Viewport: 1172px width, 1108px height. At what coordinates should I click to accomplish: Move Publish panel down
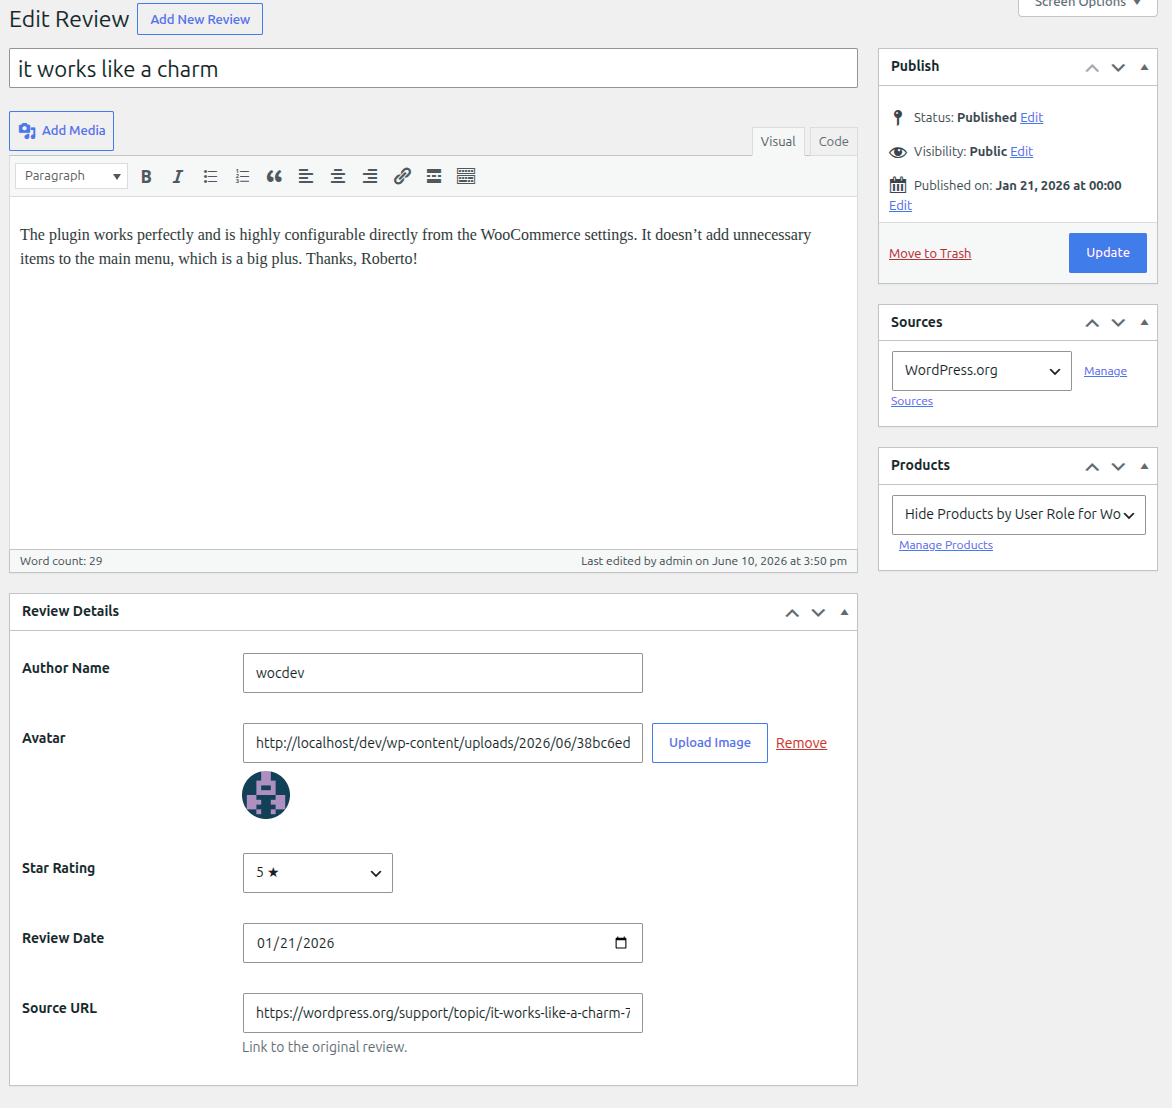1118,67
